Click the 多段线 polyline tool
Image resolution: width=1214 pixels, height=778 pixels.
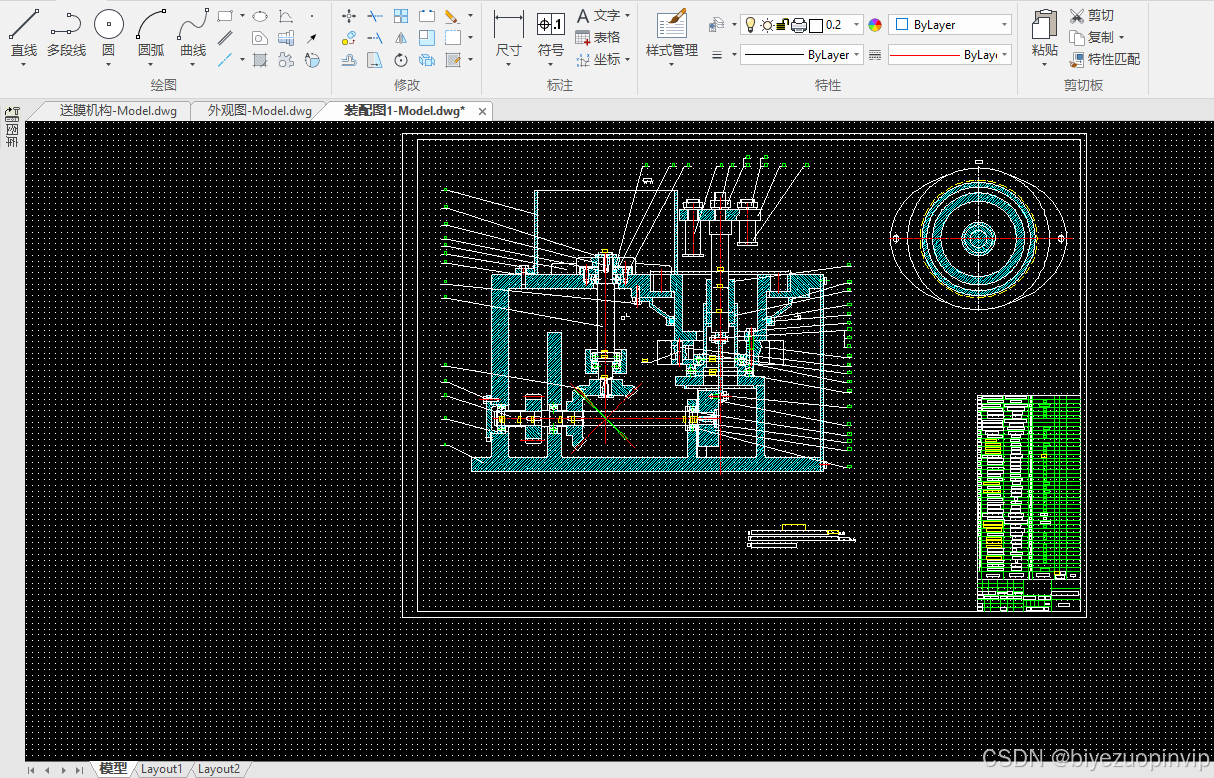(66, 33)
